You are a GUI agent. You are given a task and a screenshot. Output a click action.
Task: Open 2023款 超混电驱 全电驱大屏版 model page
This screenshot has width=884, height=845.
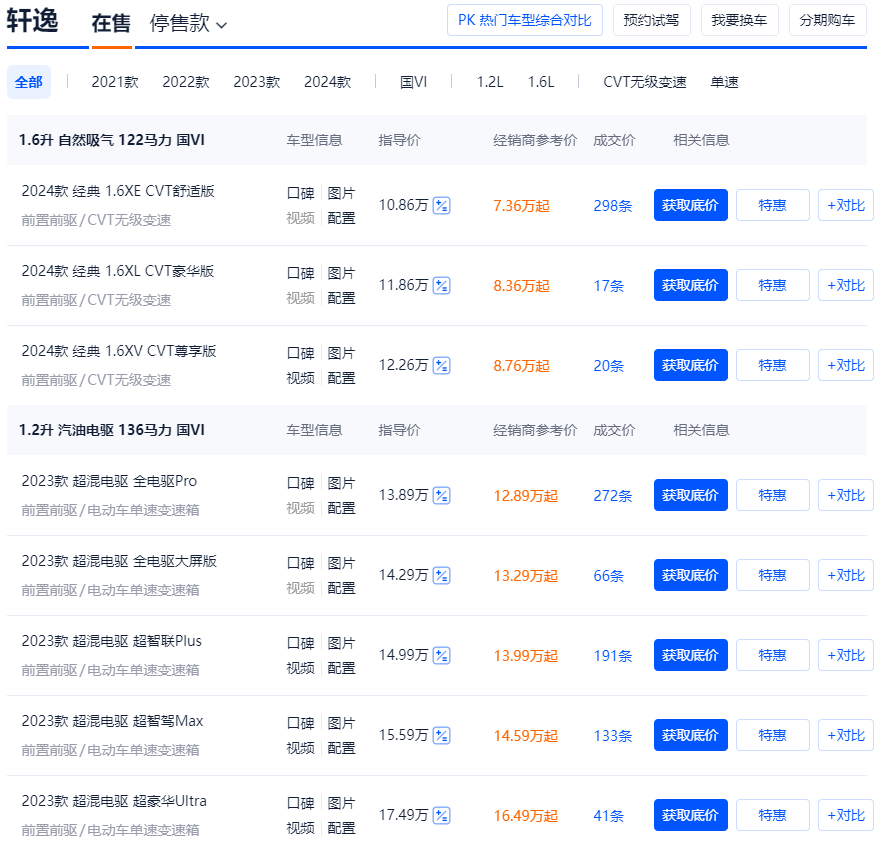pyautogui.click(x=119, y=561)
